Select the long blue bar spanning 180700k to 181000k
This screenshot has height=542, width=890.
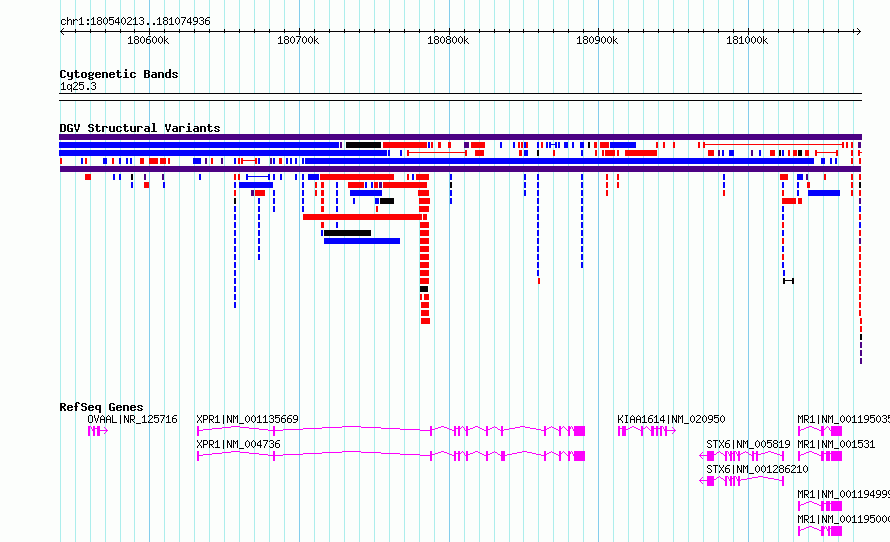[x=559, y=161]
